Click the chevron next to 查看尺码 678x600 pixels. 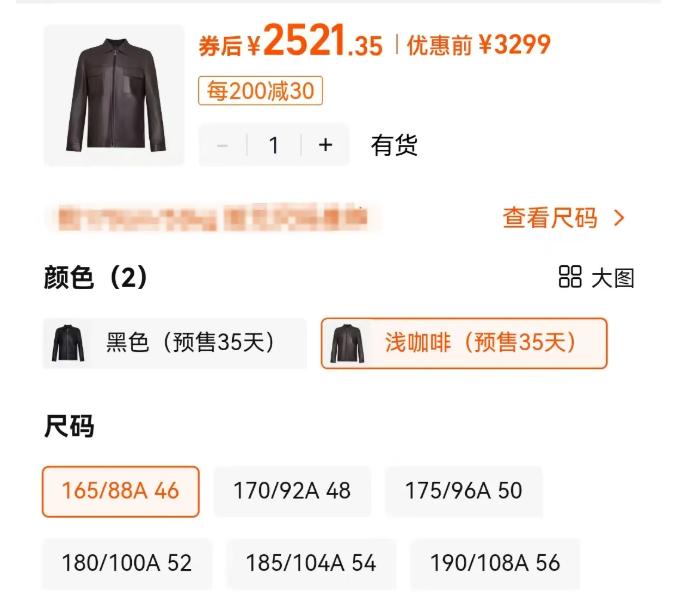[619, 218]
